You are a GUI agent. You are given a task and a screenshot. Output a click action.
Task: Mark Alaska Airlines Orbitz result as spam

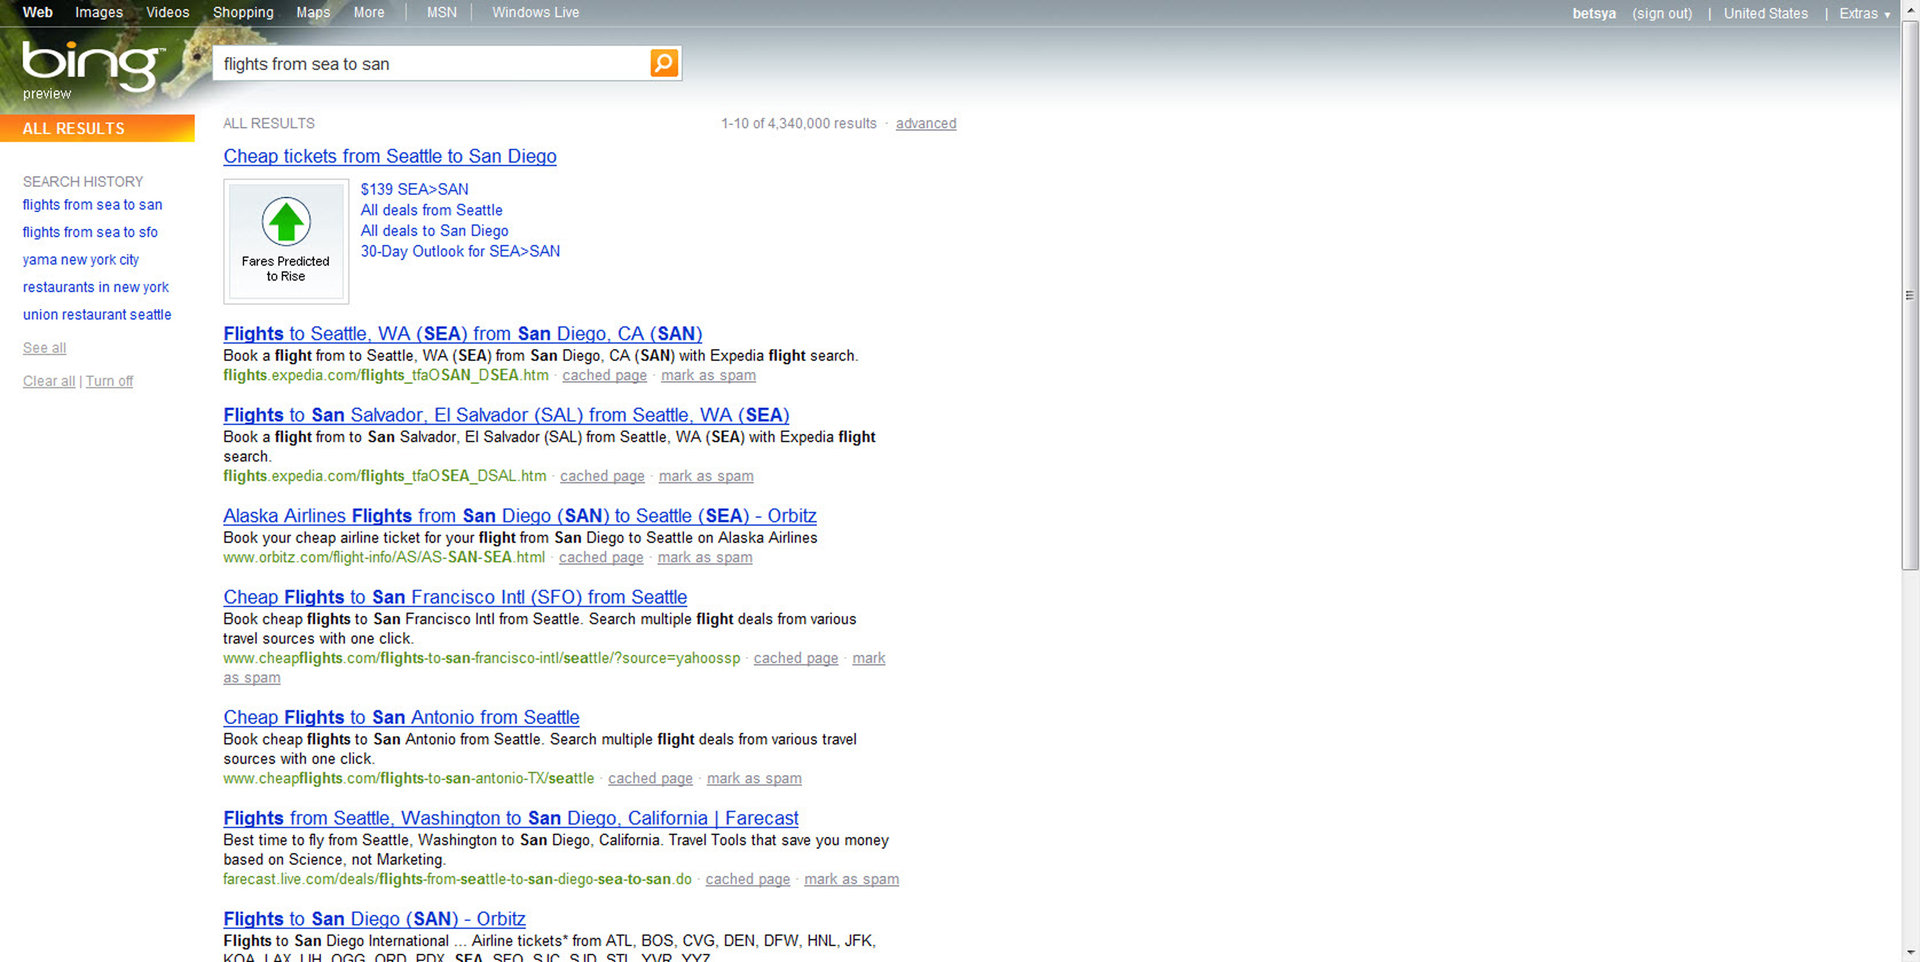[x=705, y=557]
